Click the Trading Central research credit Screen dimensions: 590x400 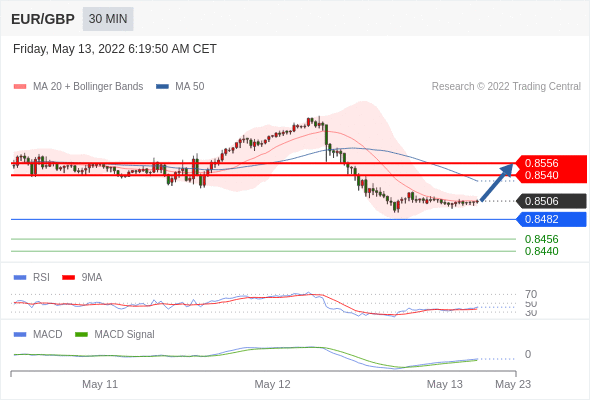506,87
